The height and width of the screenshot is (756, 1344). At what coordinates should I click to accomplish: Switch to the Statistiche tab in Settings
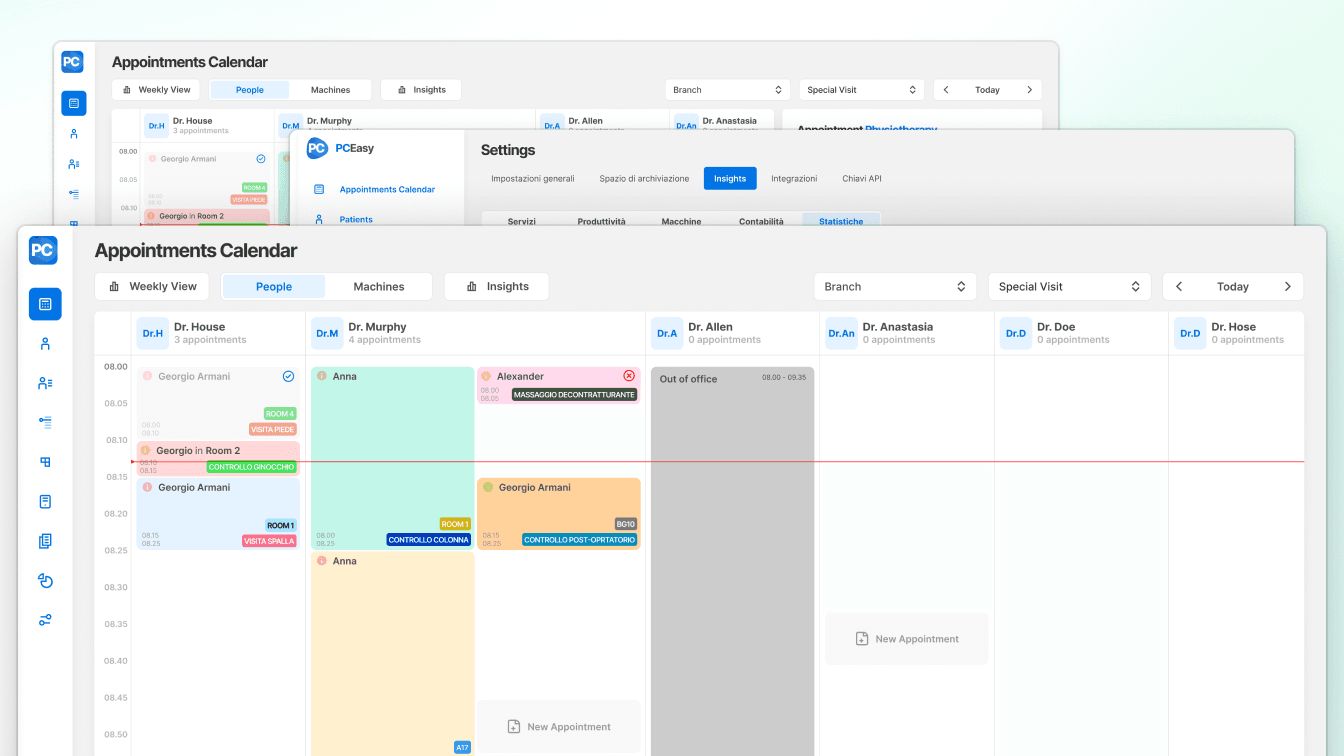point(841,221)
